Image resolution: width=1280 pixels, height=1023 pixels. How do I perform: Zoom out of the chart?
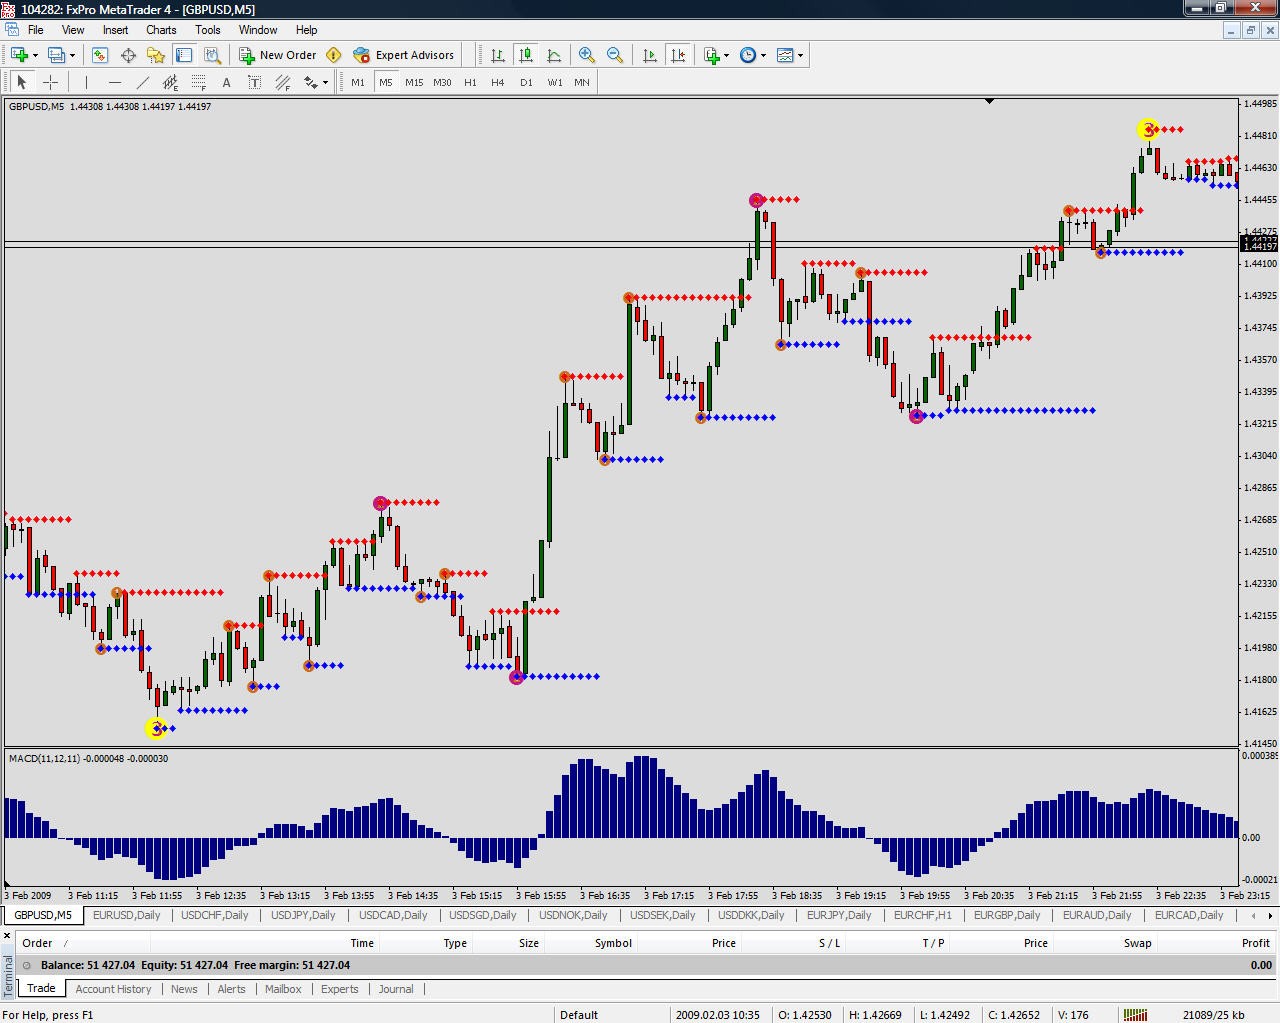tap(615, 55)
